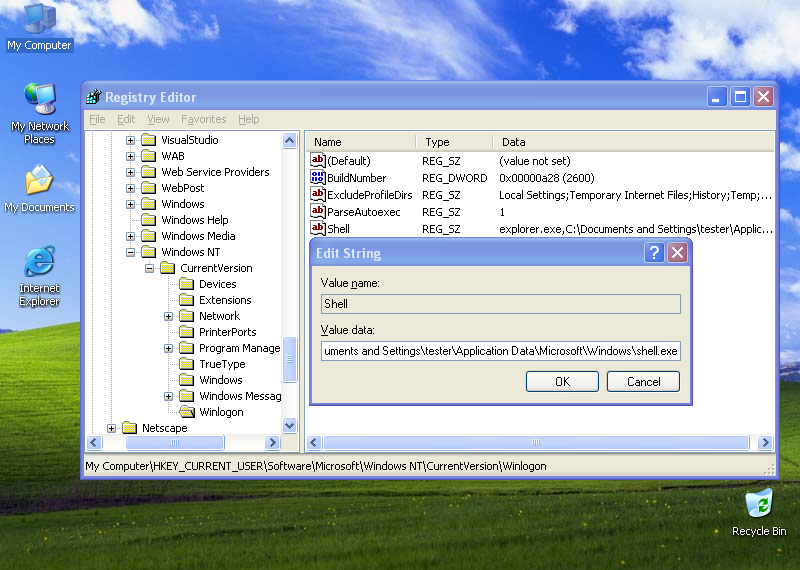Click the TrueType folder icon

[187, 364]
